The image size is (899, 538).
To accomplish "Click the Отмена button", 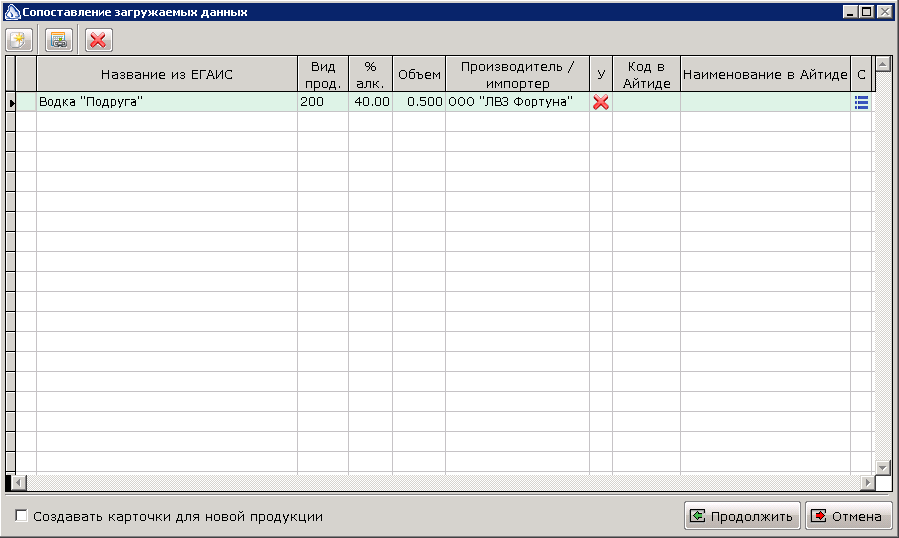I will point(849,516).
